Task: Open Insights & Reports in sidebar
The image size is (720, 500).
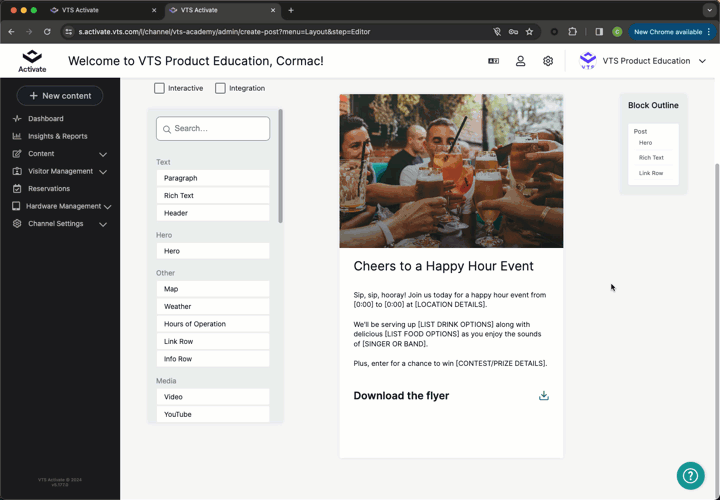Action: (57, 136)
